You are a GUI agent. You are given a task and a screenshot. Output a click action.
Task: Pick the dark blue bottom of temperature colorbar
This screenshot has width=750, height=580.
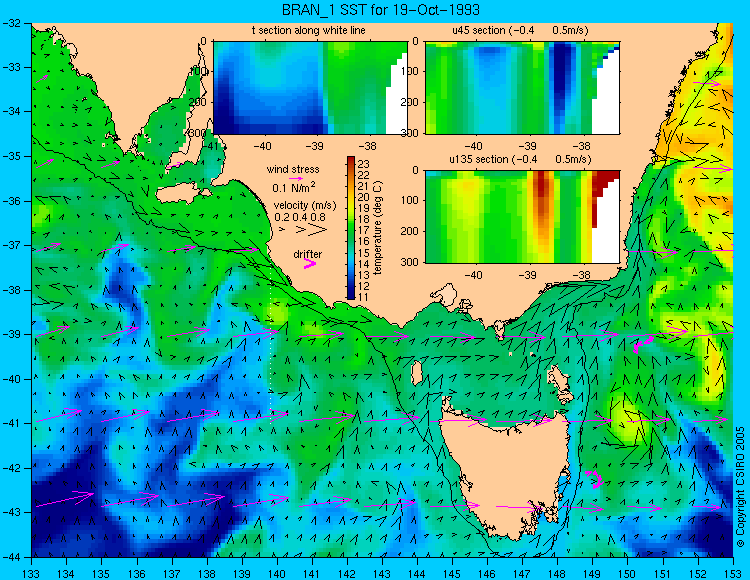pos(351,296)
